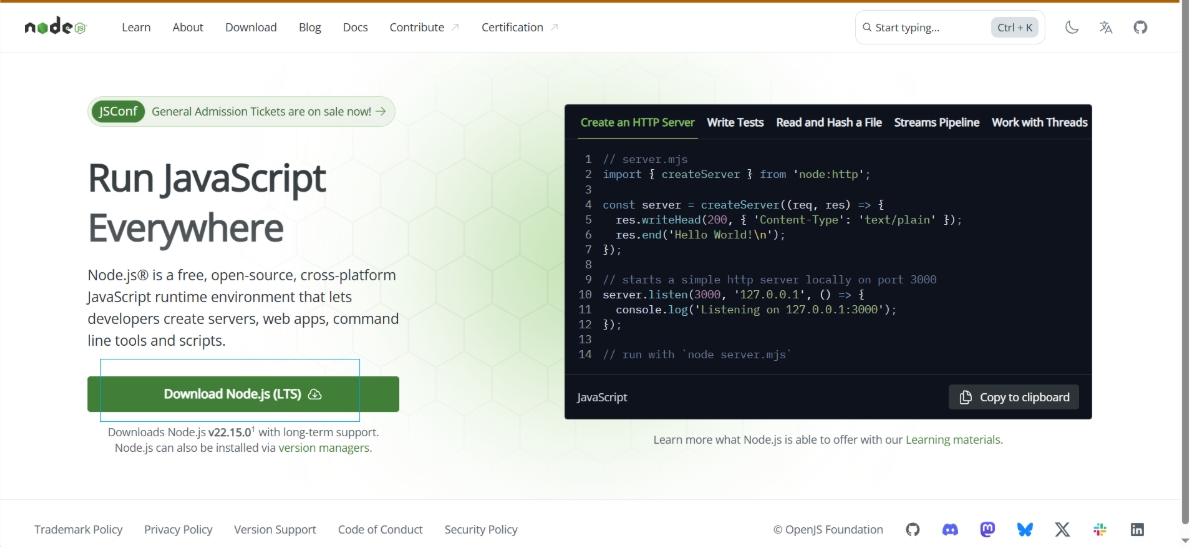Switch to Read and Hash a File tab

829,122
